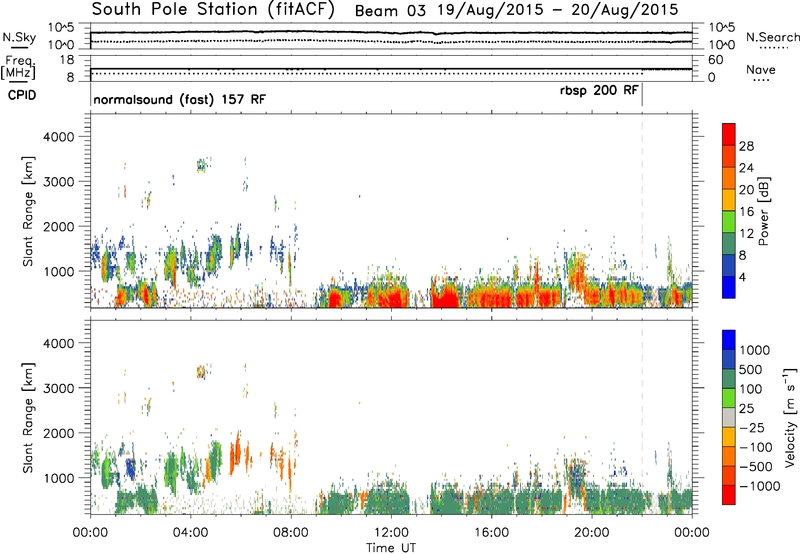The width and height of the screenshot is (800, 554).
Task: Click the '4000' tick on the power panel axis
Action: [x=58, y=137]
